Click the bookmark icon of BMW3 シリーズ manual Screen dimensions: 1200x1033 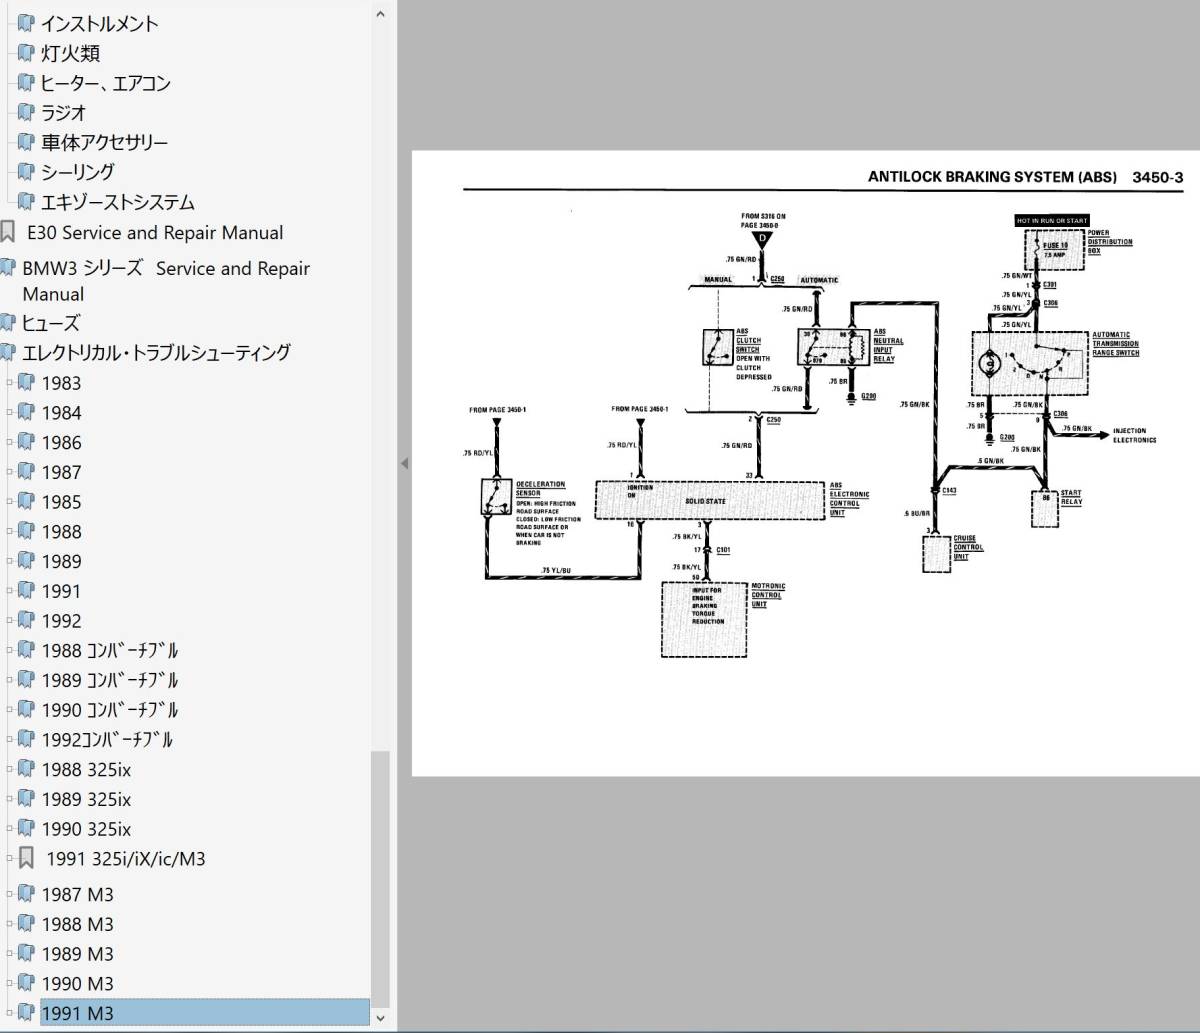pyautogui.click(x=8, y=267)
